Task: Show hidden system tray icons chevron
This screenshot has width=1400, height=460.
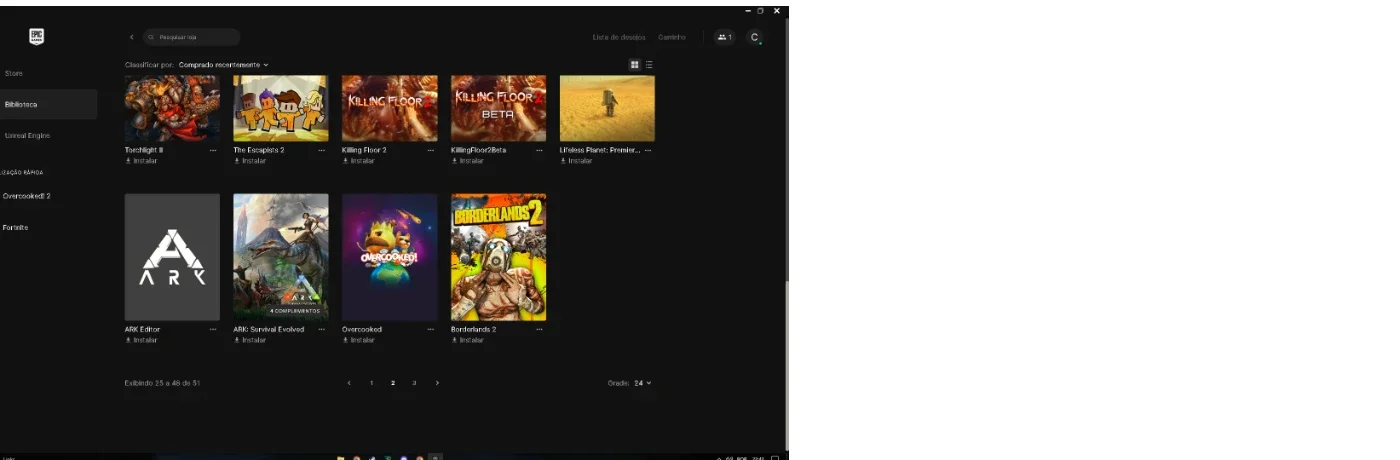Action: 719,458
